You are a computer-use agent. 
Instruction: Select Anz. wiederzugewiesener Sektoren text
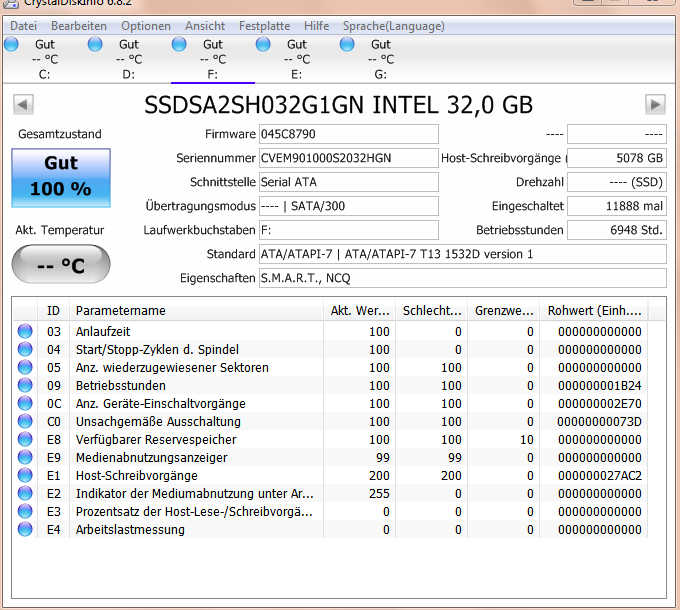click(172, 368)
